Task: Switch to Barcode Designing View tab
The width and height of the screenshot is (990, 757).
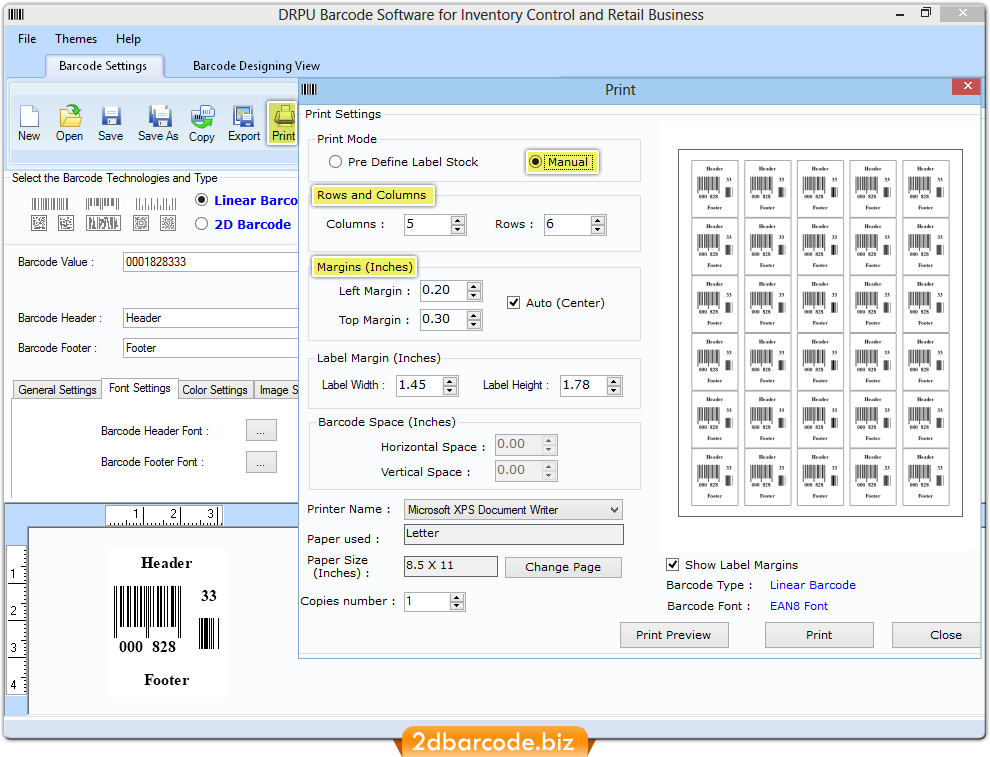Action: (256, 66)
